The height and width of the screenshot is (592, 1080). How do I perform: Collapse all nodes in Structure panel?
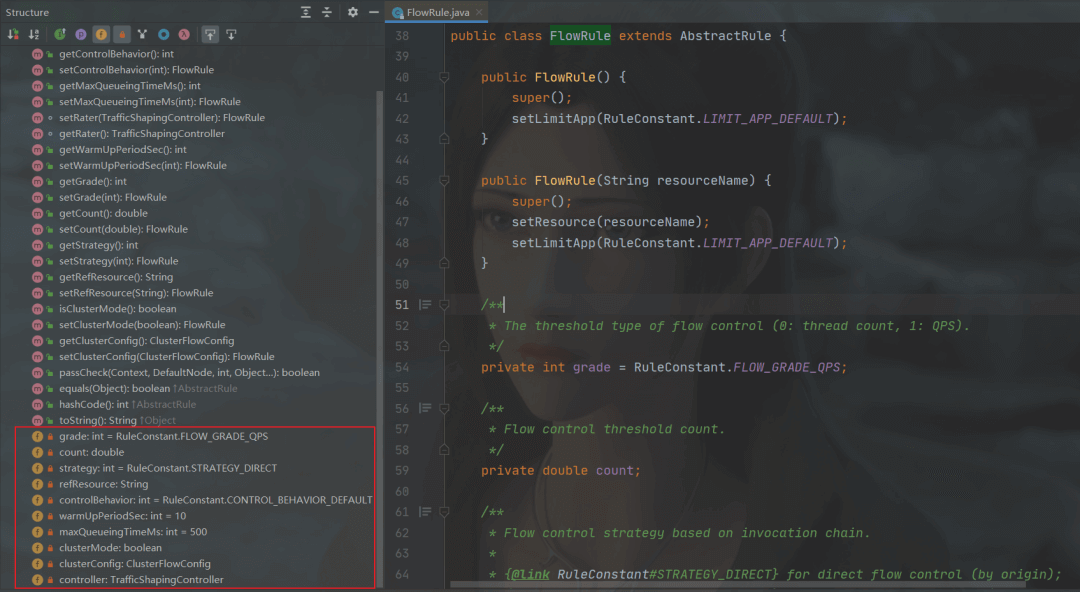point(326,12)
